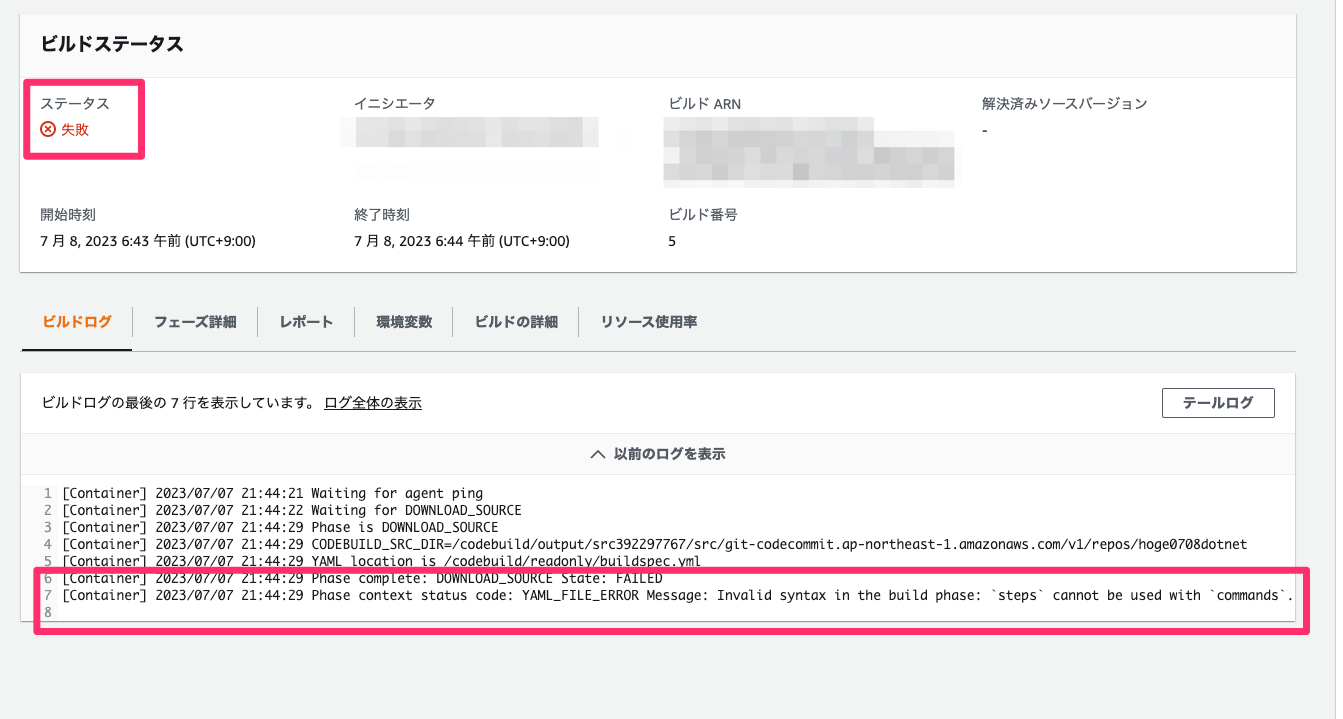
Task: Switch to ビルドの詳細 tab
Action: (x=517, y=322)
